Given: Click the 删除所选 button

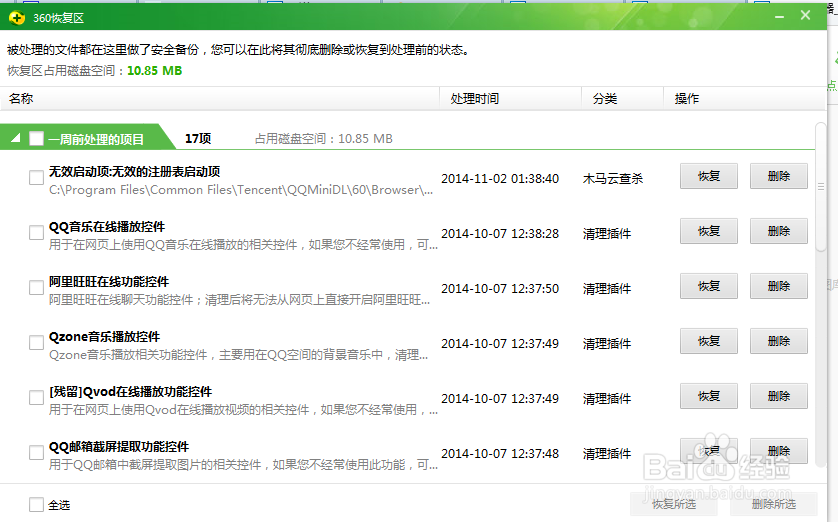Looking at the screenshot, I should (774, 504).
